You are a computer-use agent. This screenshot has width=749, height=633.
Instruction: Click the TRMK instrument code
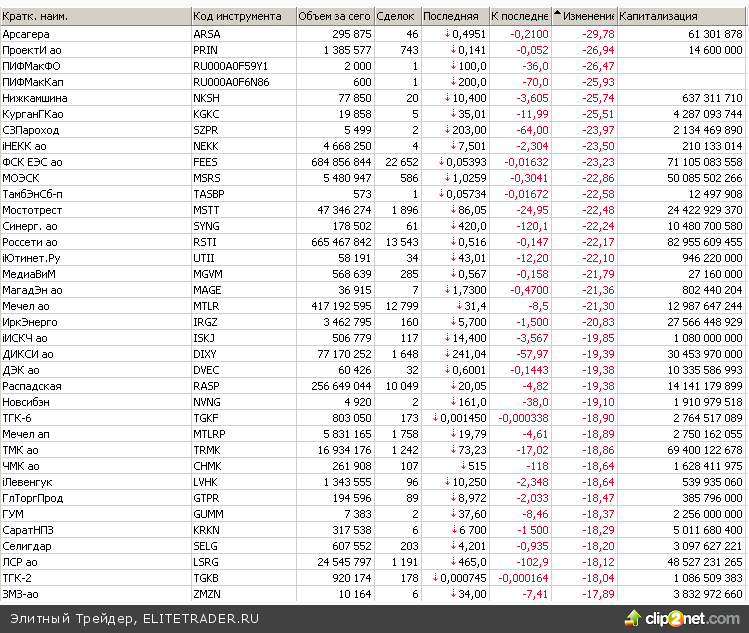(207, 451)
